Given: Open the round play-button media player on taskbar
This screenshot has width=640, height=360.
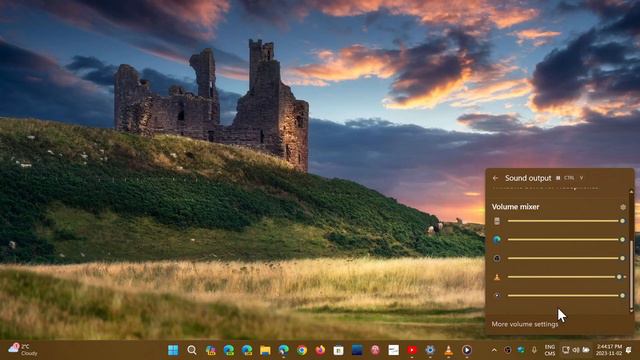Looking at the screenshot, I should click(x=467, y=350).
